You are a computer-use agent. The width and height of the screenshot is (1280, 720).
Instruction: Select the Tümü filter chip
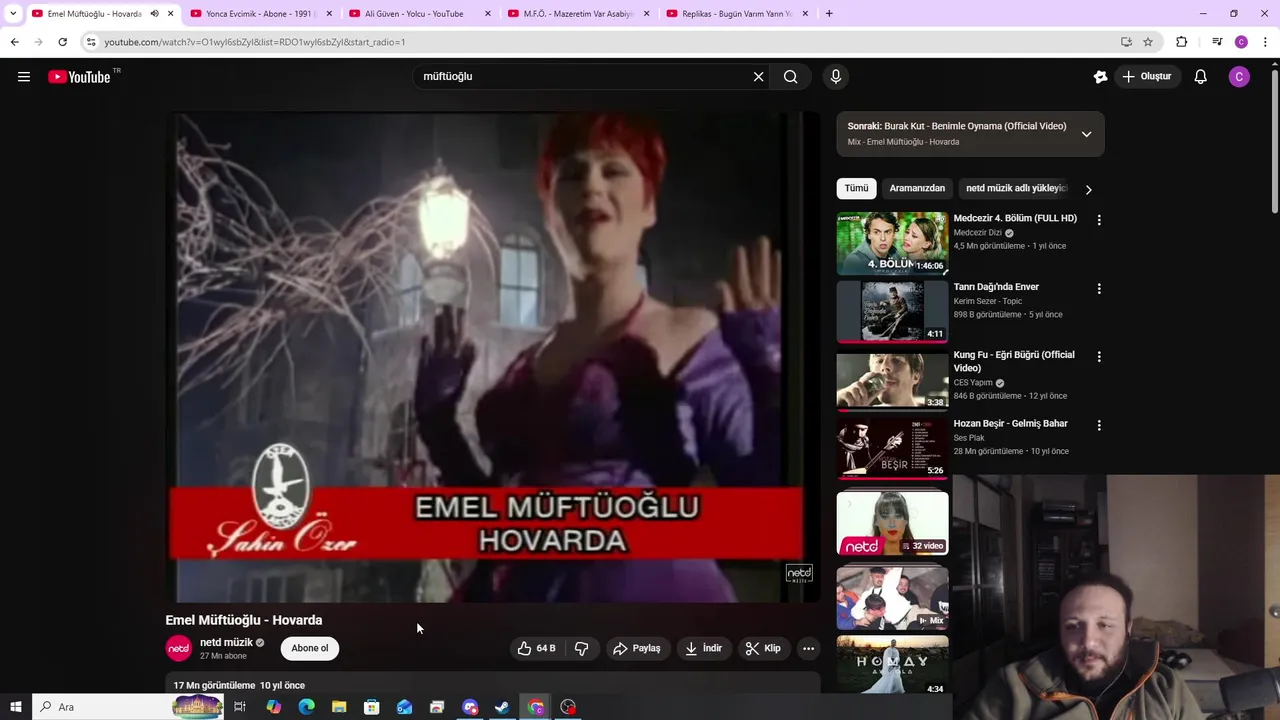pyautogui.click(x=857, y=188)
